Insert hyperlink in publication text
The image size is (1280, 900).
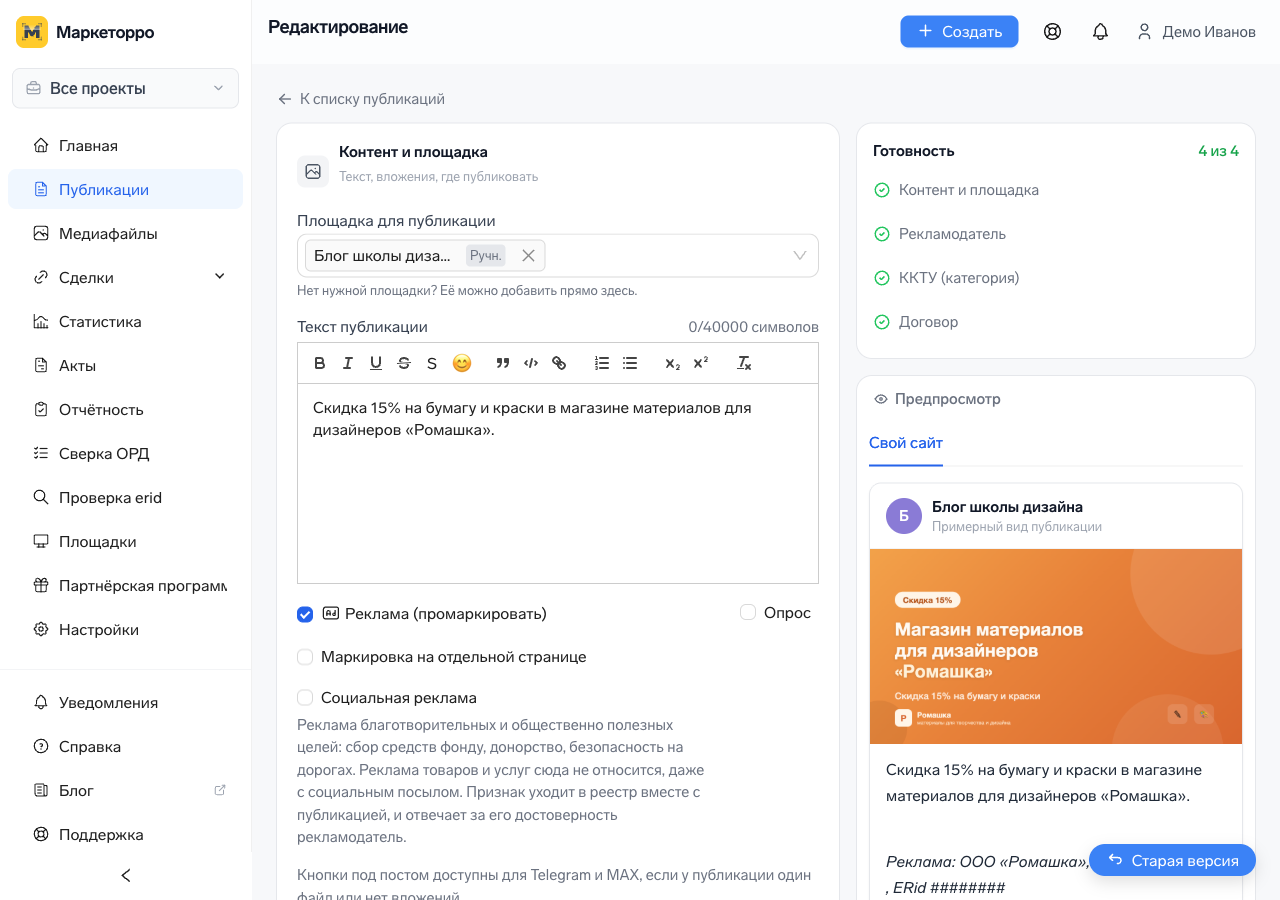[x=559, y=363]
